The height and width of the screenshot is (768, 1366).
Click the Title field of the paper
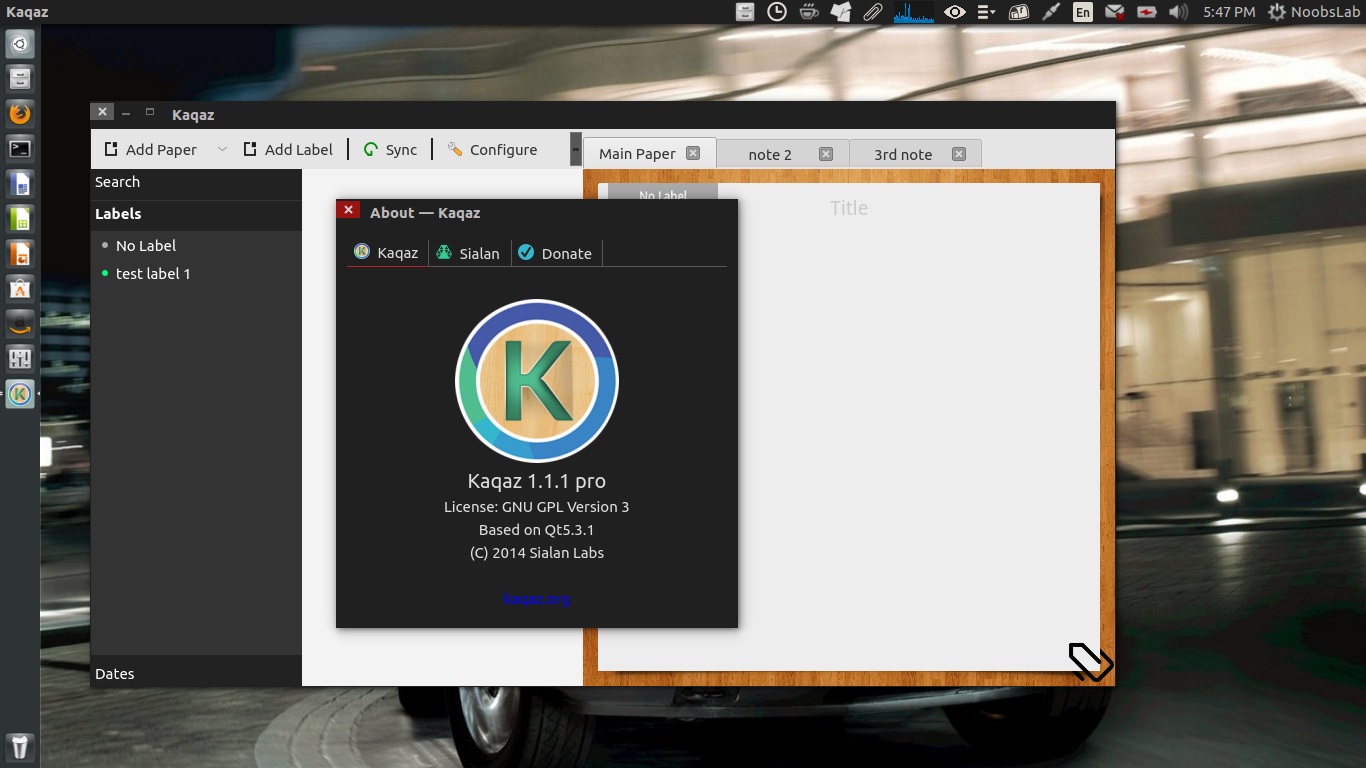849,208
